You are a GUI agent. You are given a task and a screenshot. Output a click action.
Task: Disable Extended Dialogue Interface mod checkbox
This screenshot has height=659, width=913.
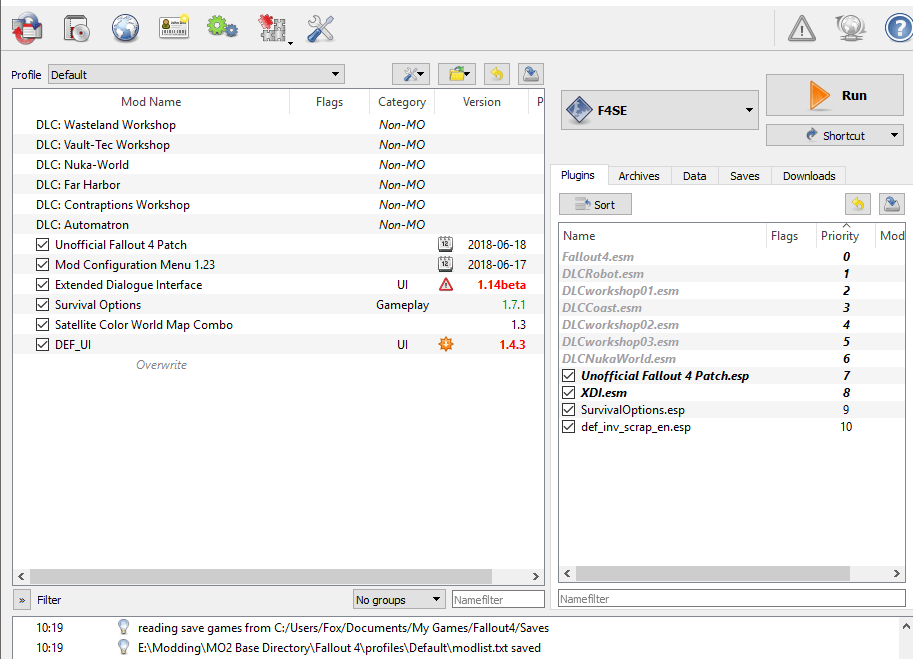point(43,285)
